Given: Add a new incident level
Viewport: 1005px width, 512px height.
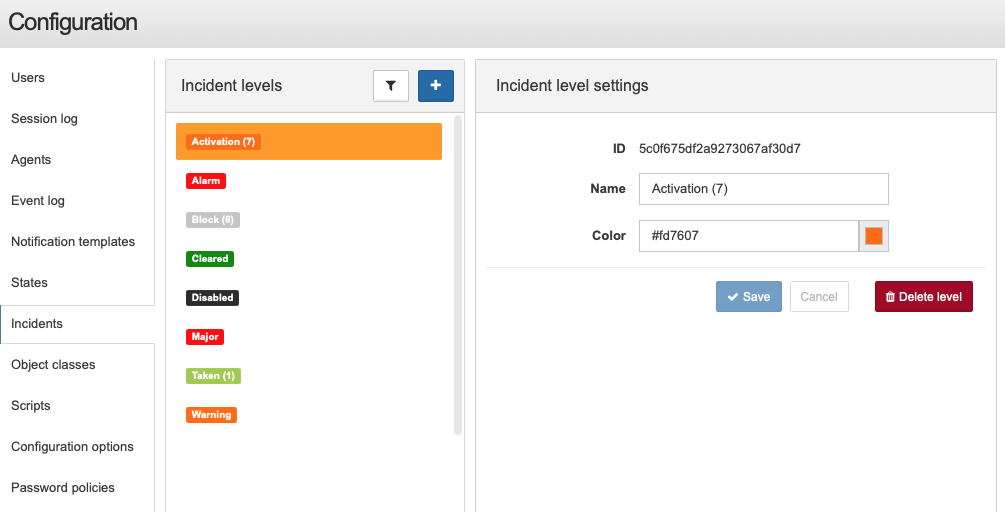Looking at the screenshot, I should click(x=436, y=86).
